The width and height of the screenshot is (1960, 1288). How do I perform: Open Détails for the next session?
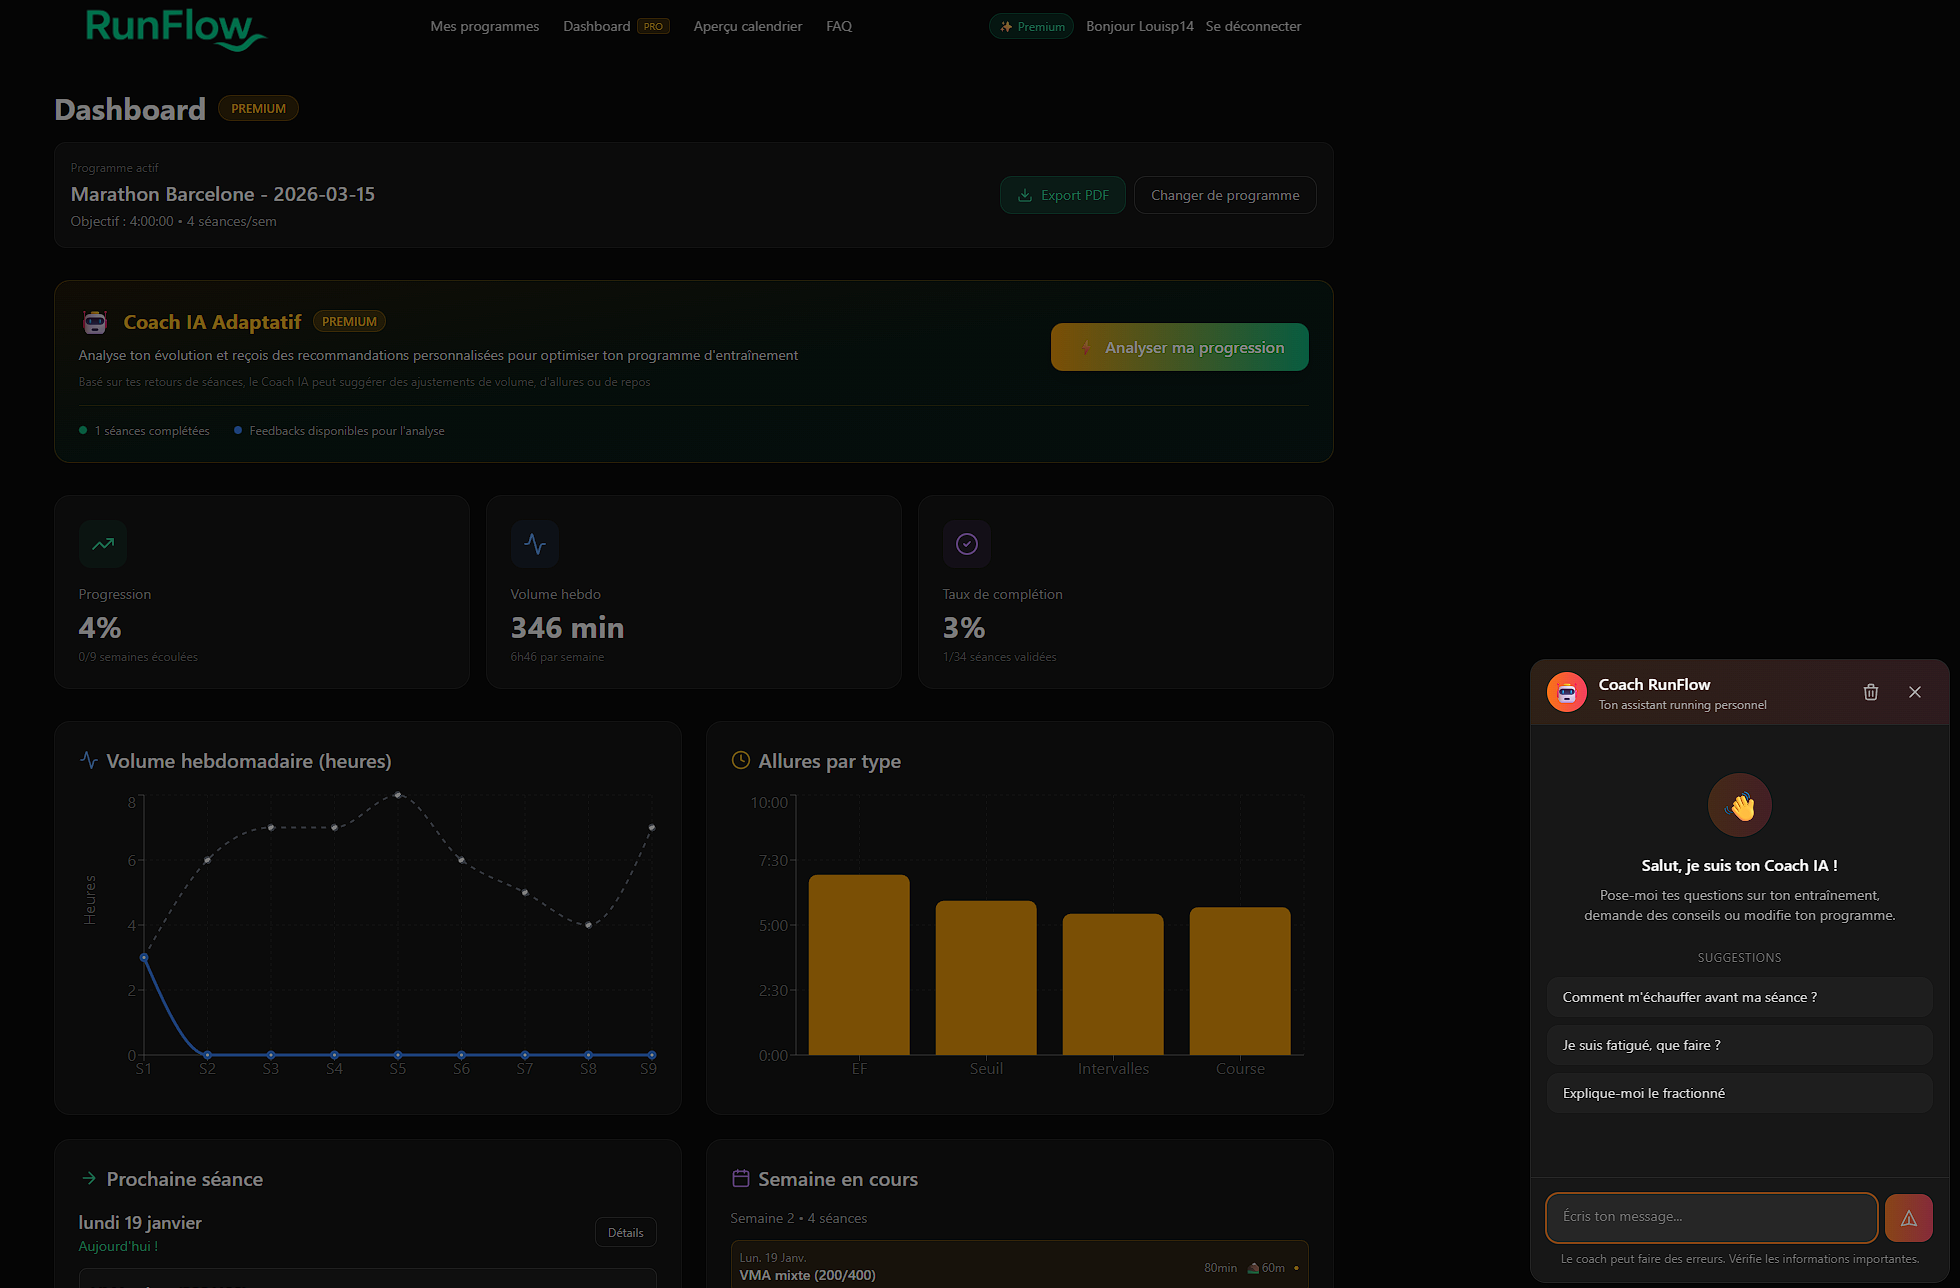pyautogui.click(x=626, y=1232)
